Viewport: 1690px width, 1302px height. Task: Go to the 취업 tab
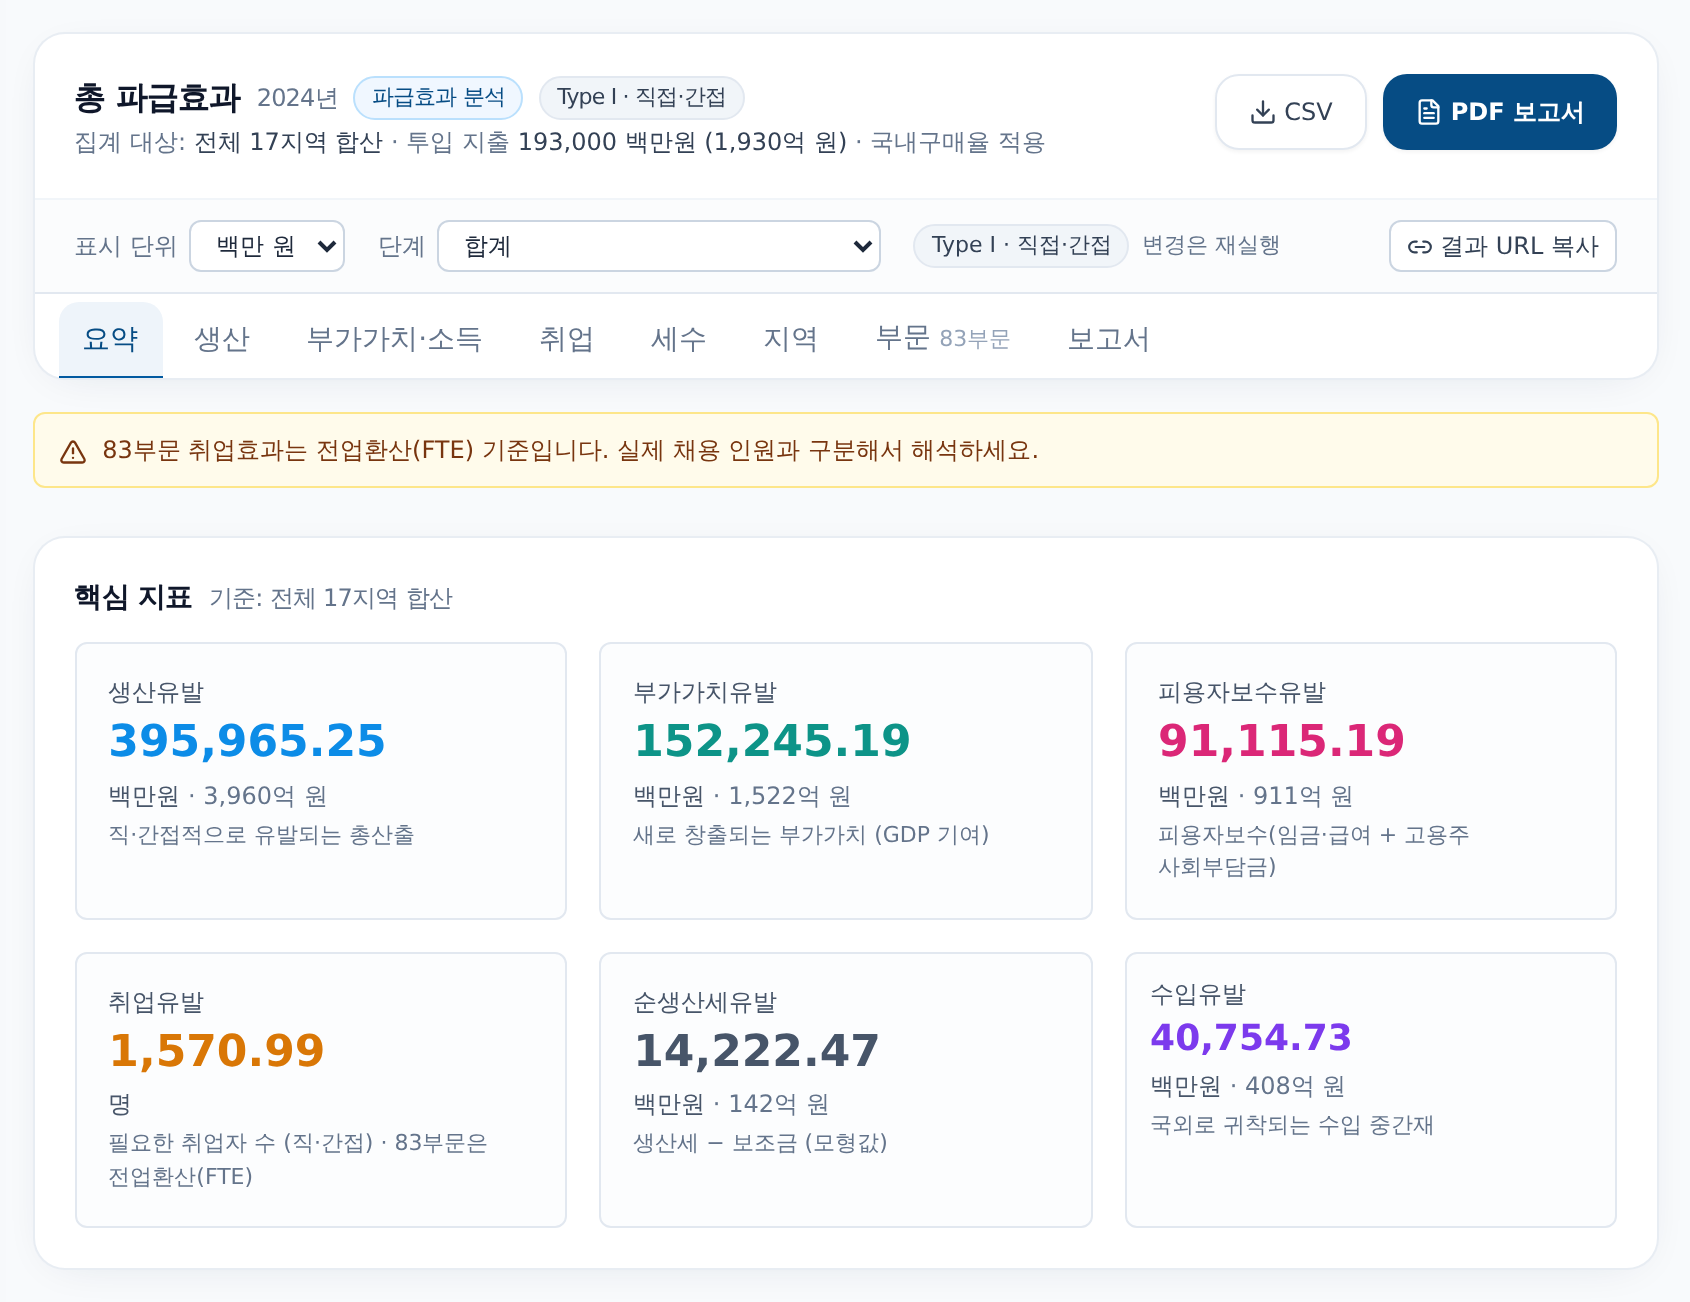566,339
